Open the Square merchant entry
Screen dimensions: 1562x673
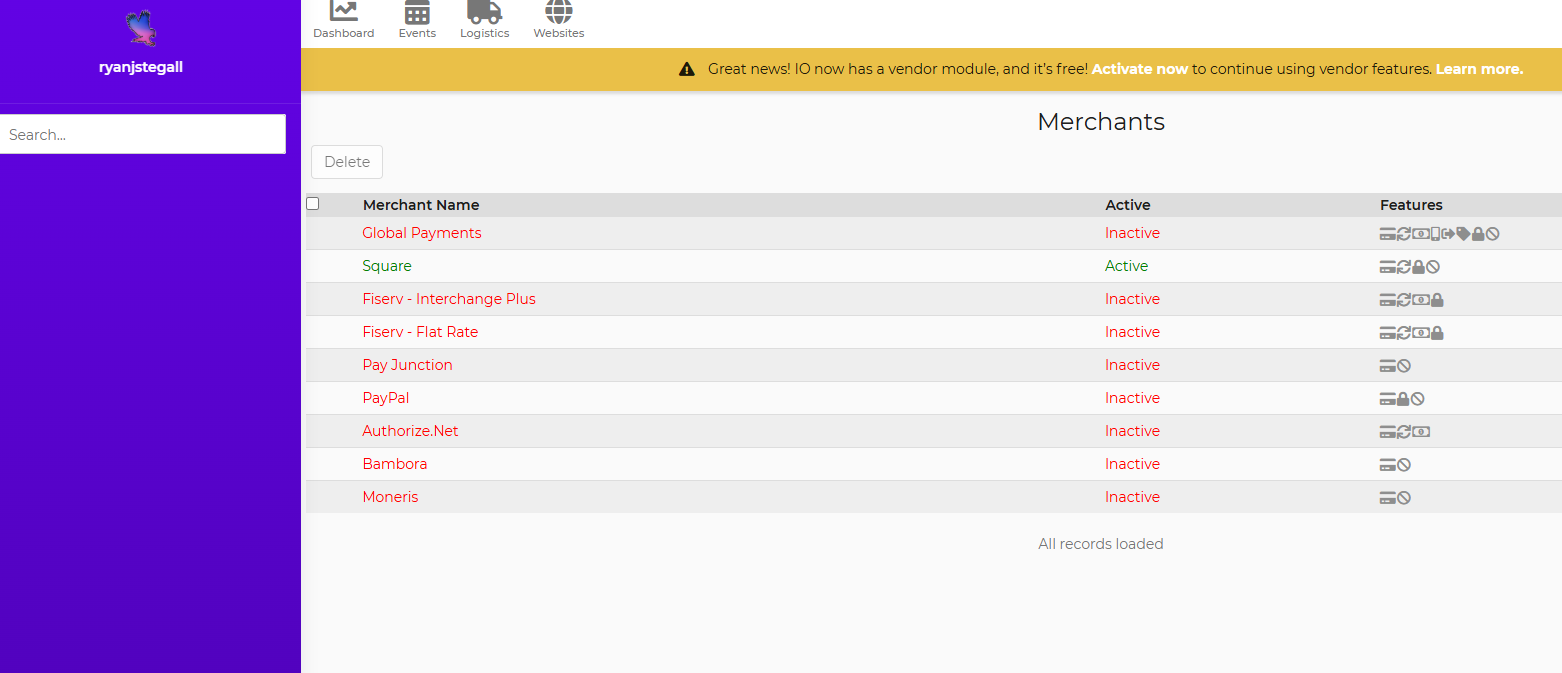(x=387, y=266)
